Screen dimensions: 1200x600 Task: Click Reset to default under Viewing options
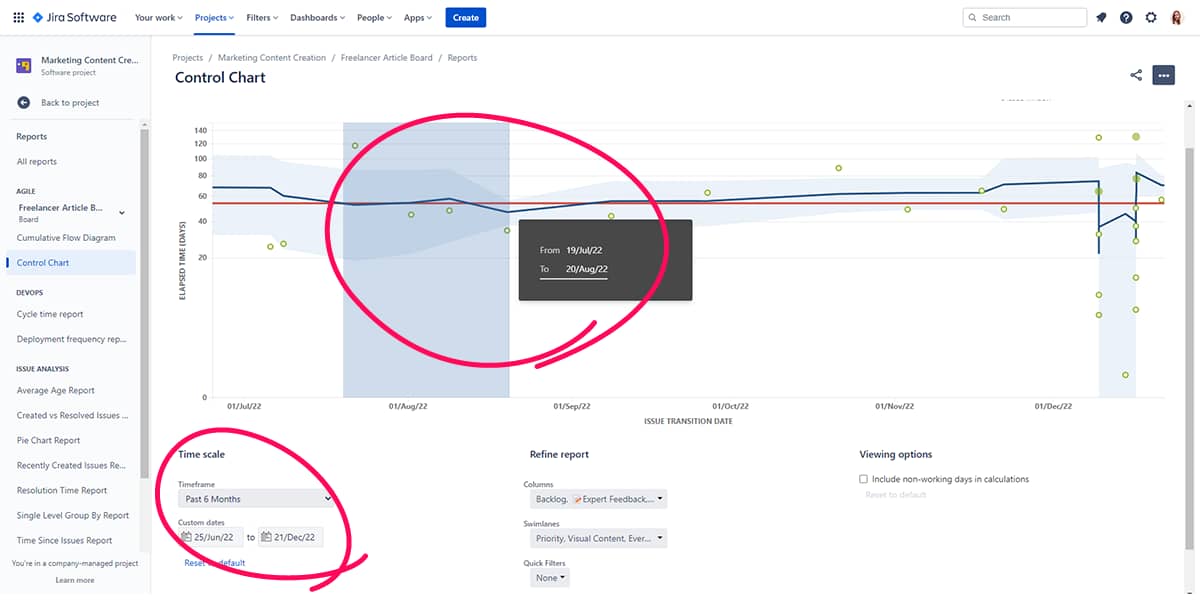click(x=894, y=495)
